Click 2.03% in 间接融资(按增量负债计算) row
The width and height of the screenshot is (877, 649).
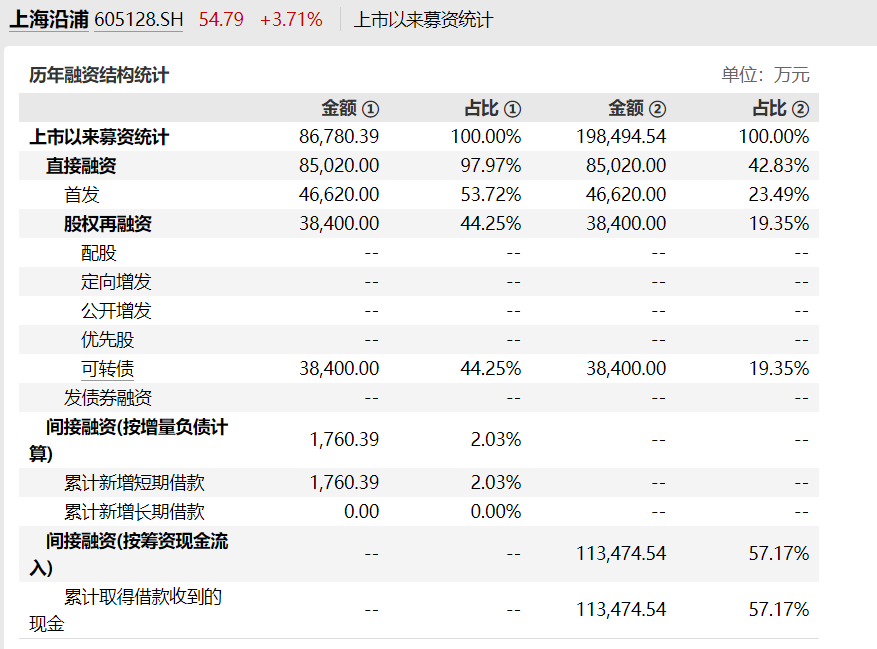click(496, 440)
